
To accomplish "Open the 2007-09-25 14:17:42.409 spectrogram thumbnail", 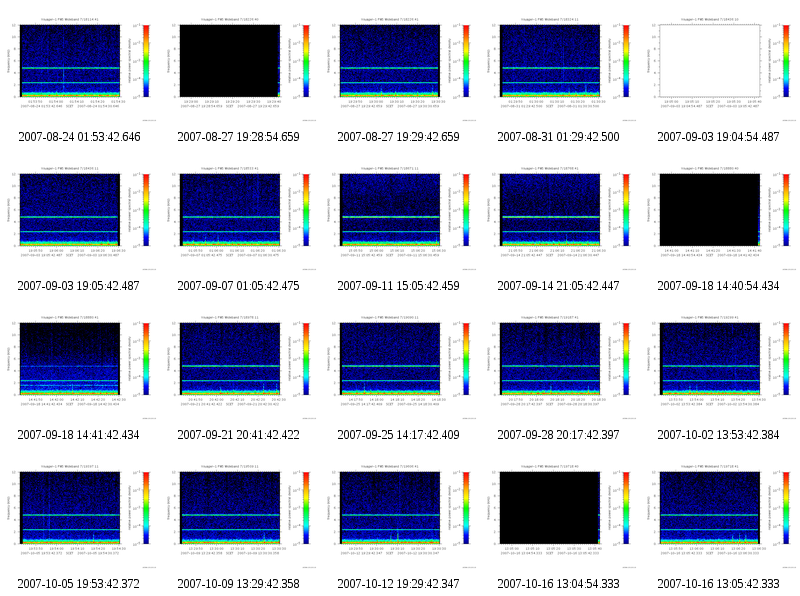I will point(399,367).
